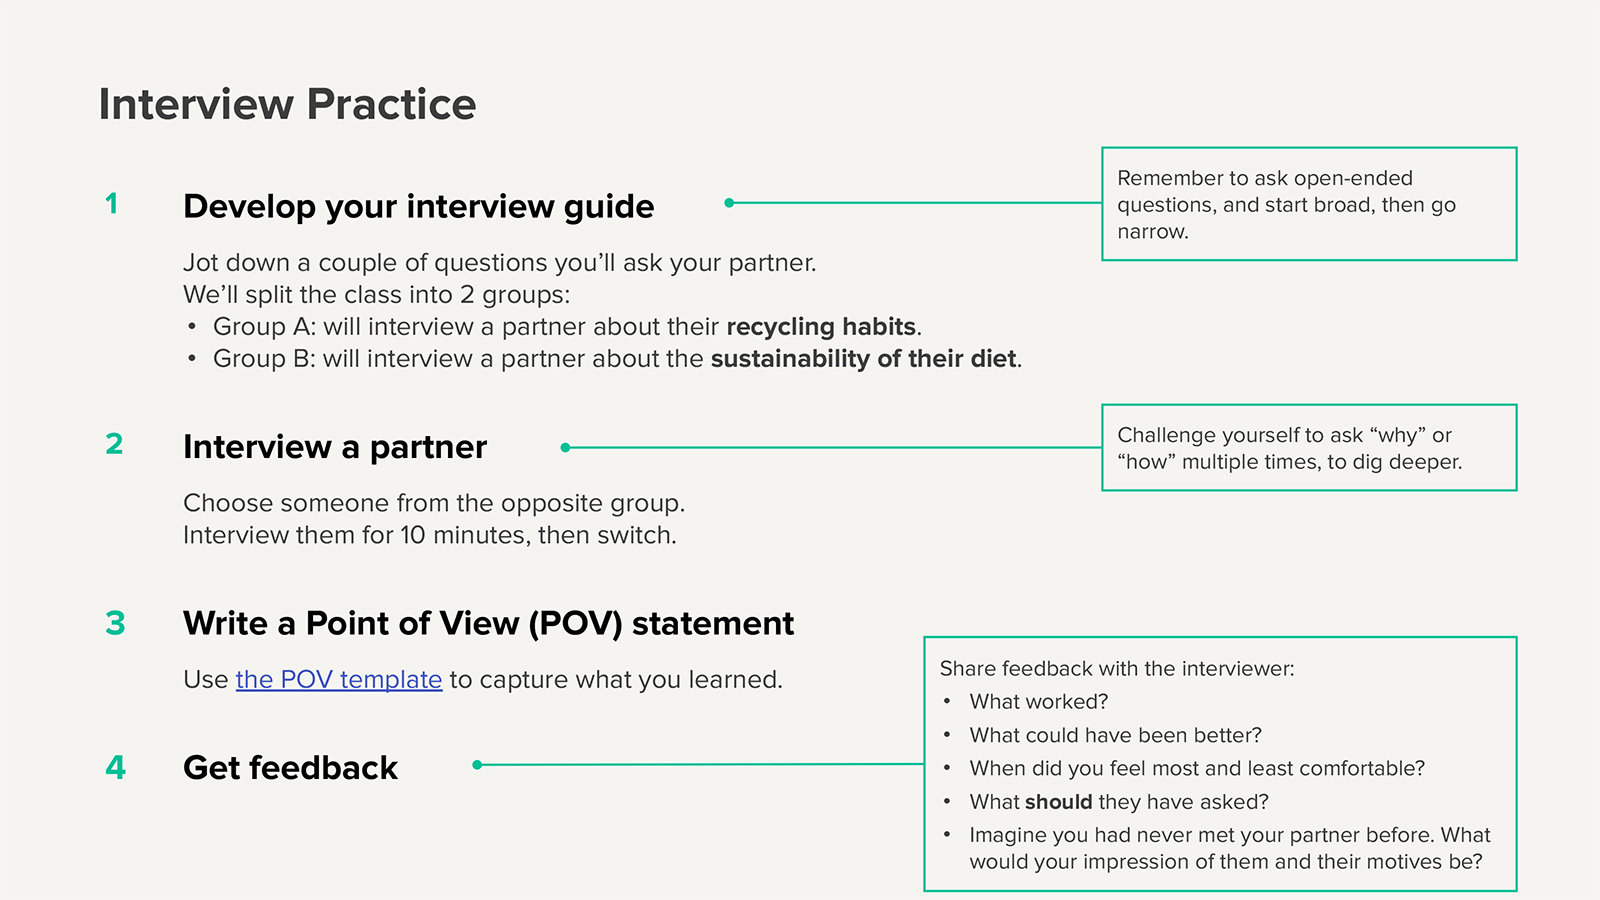Click the open-ended questions reminder callout box

coord(1308,204)
